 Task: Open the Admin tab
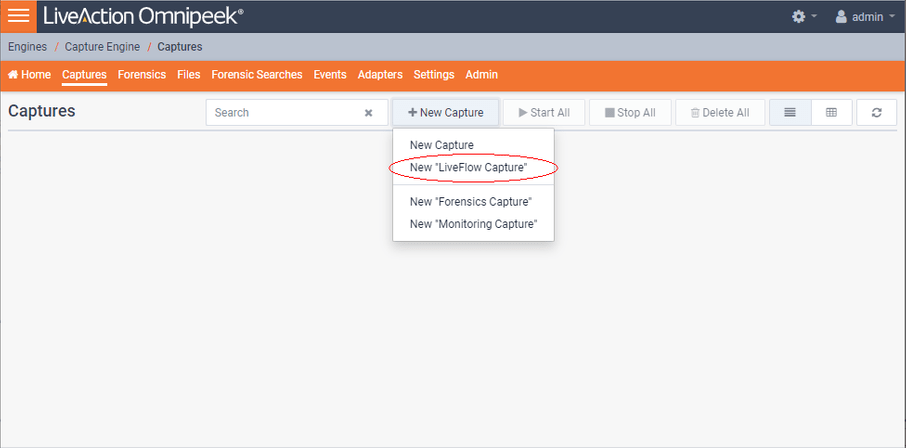coord(481,75)
